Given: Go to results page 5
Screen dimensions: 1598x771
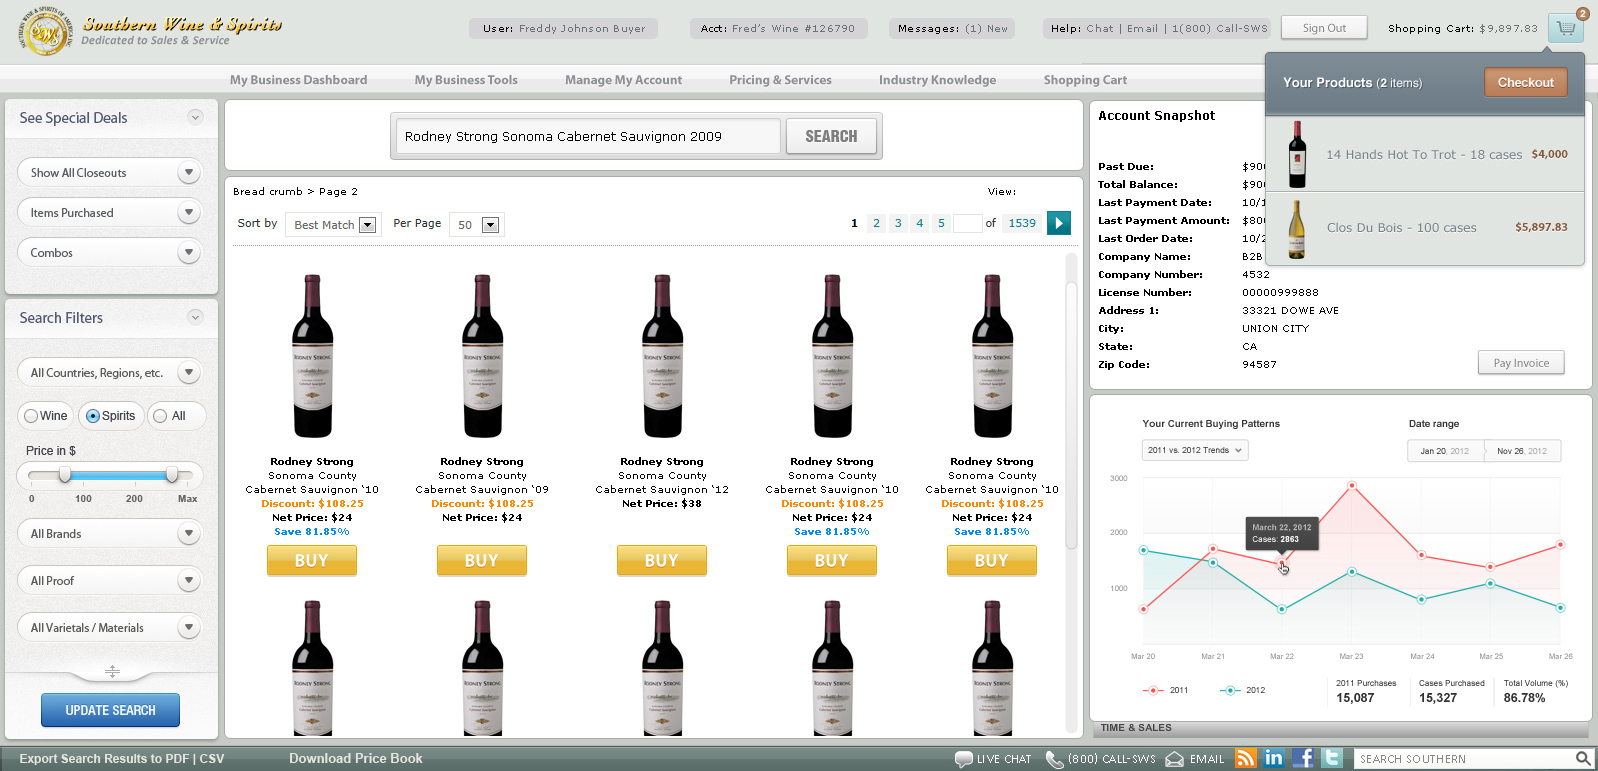Looking at the screenshot, I should click(941, 223).
